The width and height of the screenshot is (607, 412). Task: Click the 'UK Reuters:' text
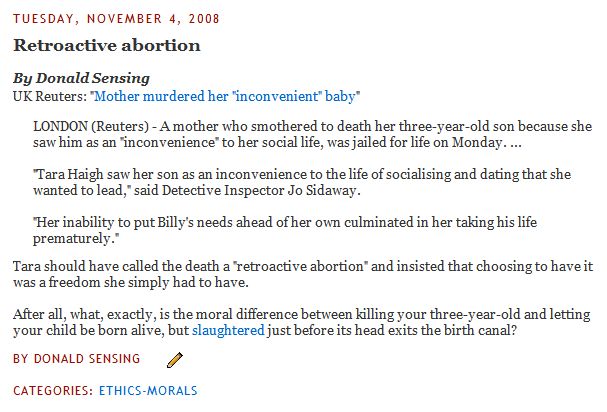pos(50,96)
